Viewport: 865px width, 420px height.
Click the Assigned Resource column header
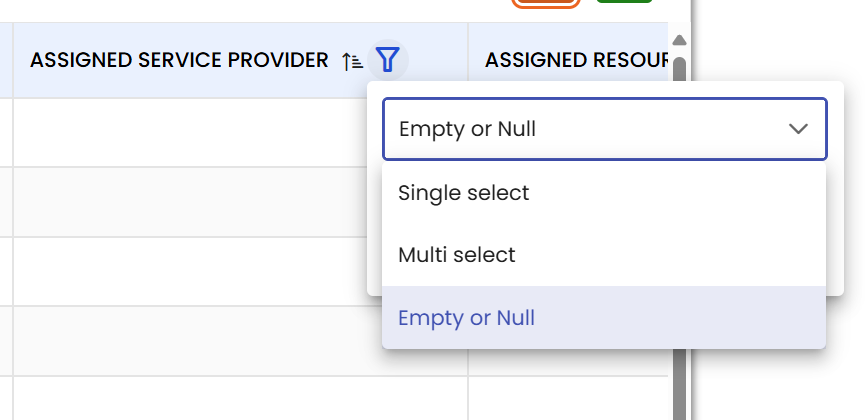575,61
